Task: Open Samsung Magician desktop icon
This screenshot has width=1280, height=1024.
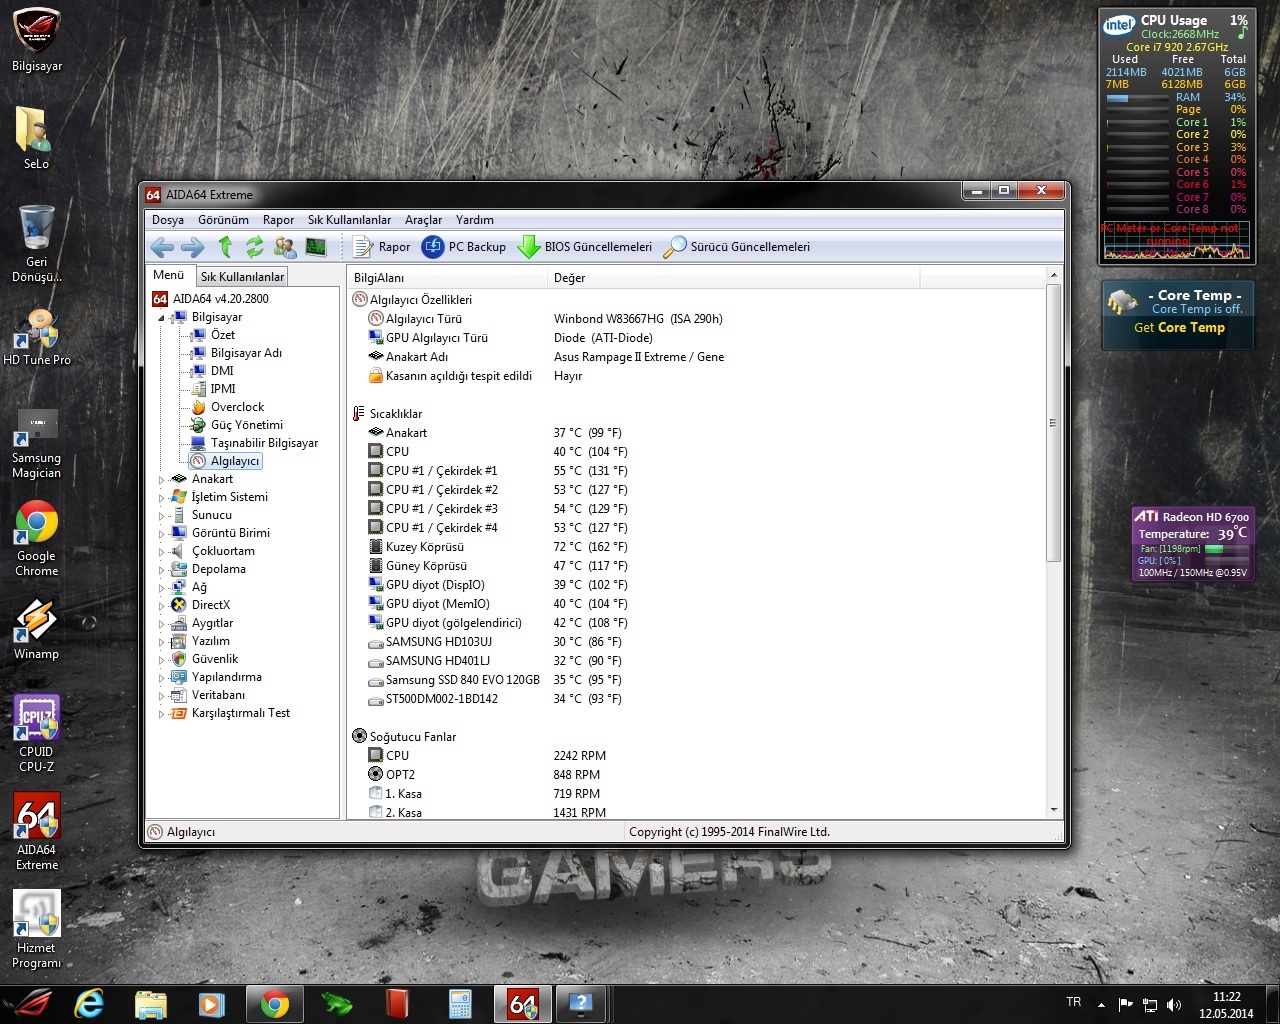Action: [37, 444]
